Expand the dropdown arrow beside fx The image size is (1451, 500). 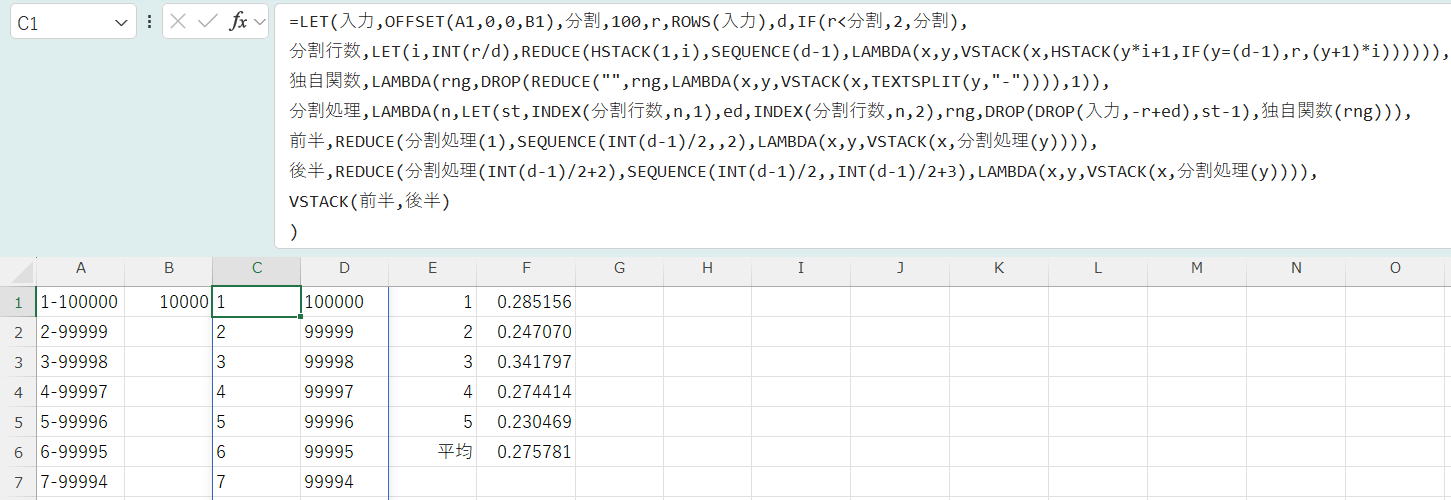point(260,22)
